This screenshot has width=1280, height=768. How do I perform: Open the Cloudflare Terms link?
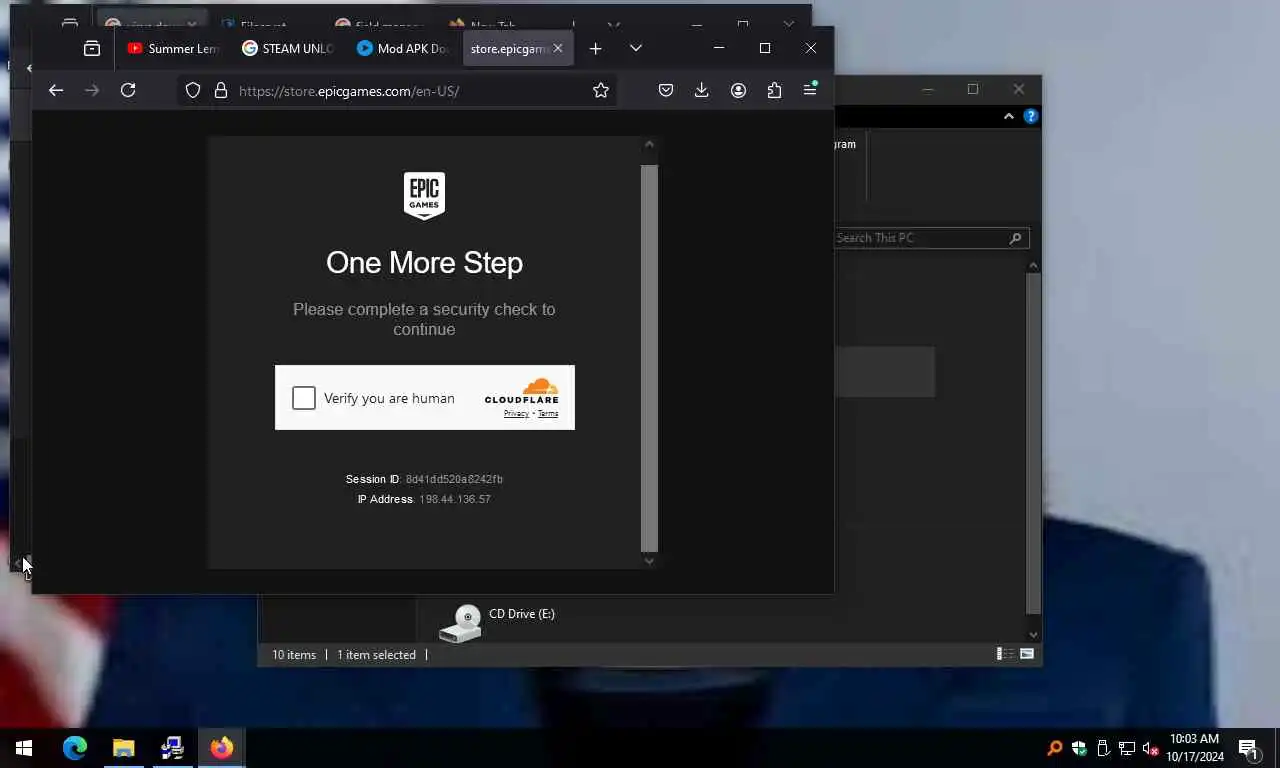coord(548,413)
